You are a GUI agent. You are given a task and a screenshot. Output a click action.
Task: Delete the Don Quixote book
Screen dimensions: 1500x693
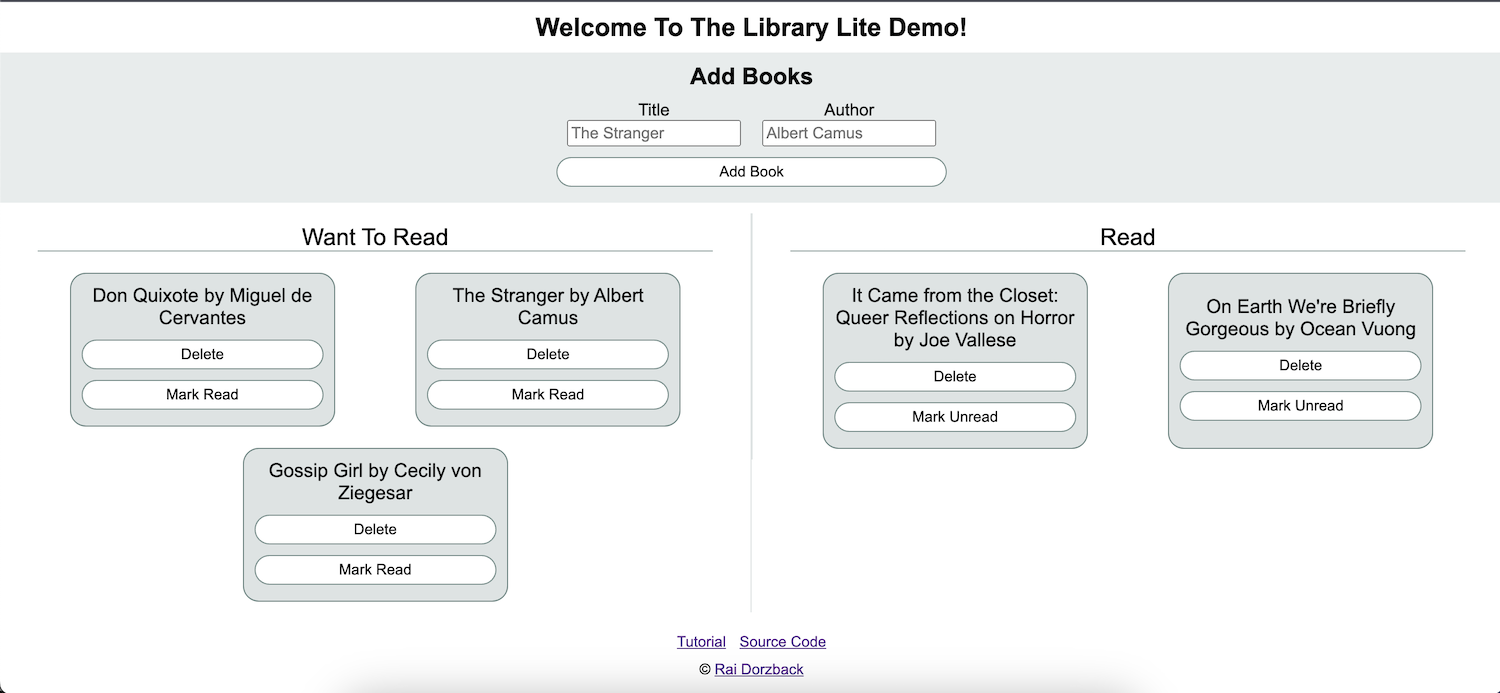202,354
